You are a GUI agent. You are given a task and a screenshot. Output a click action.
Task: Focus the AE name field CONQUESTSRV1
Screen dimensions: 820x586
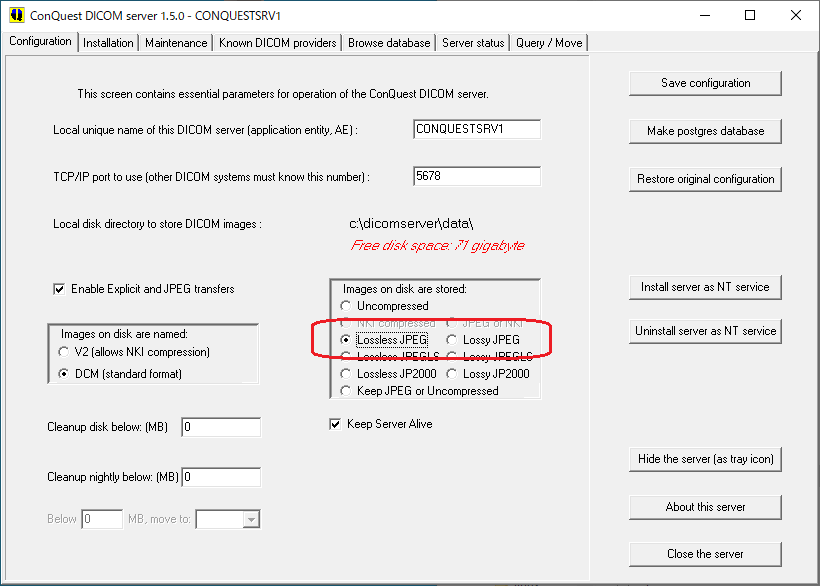coord(477,129)
